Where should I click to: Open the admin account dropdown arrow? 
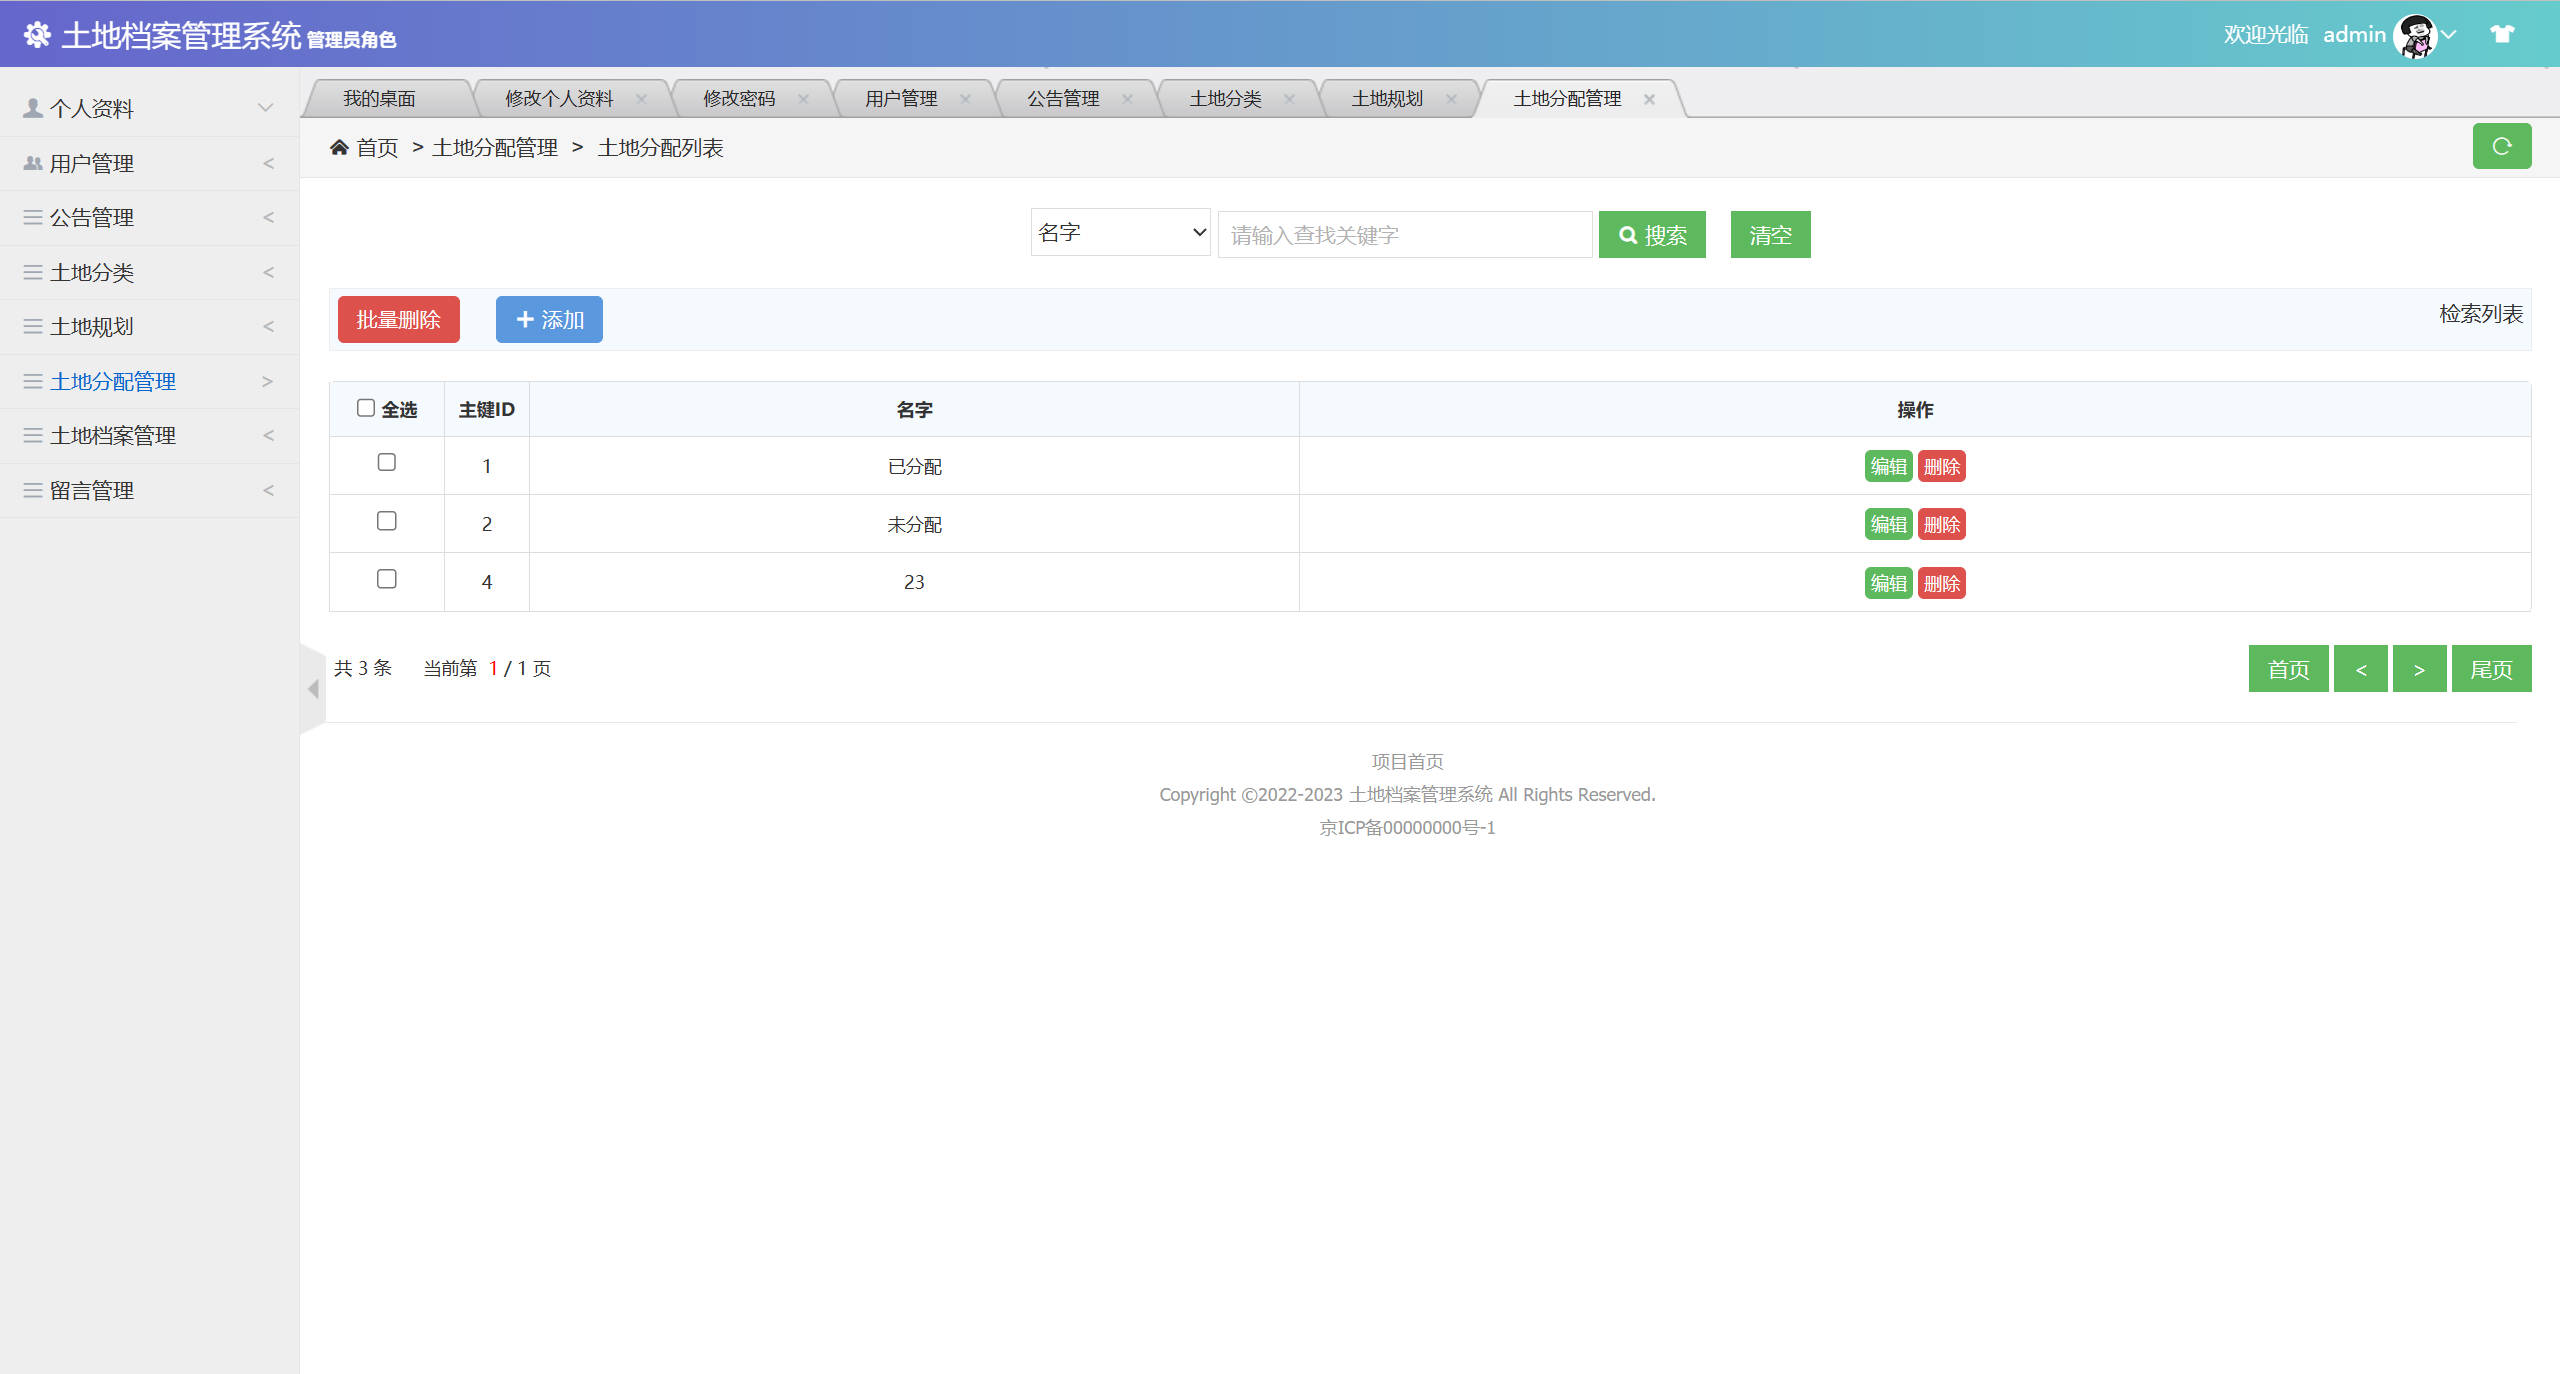[x=2447, y=33]
